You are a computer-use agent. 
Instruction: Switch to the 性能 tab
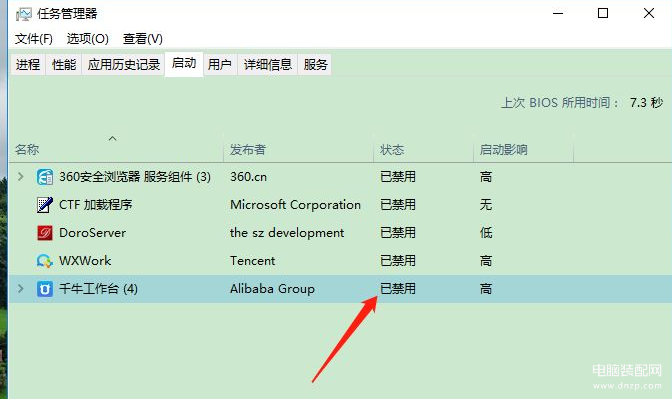[x=64, y=64]
